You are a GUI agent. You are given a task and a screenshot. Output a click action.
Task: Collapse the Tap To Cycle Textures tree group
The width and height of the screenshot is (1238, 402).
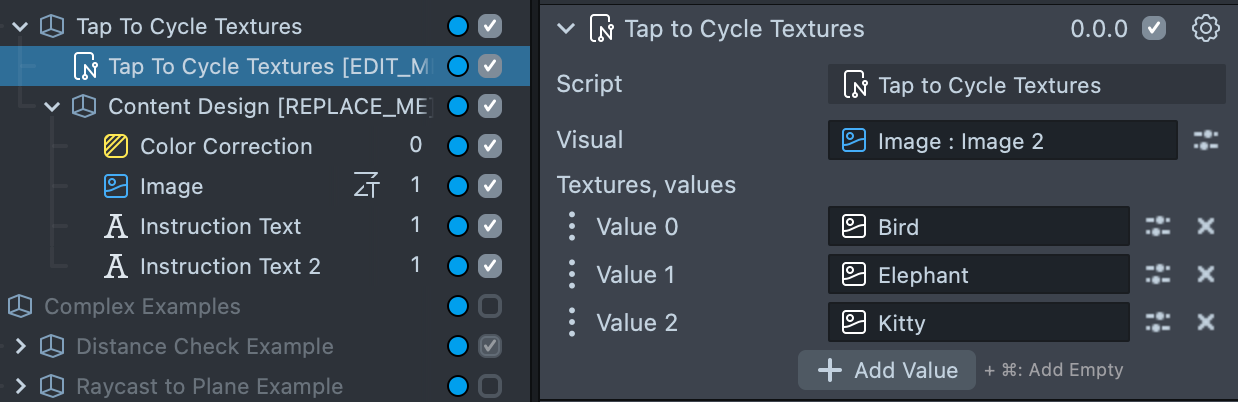pyautogui.click(x=20, y=27)
